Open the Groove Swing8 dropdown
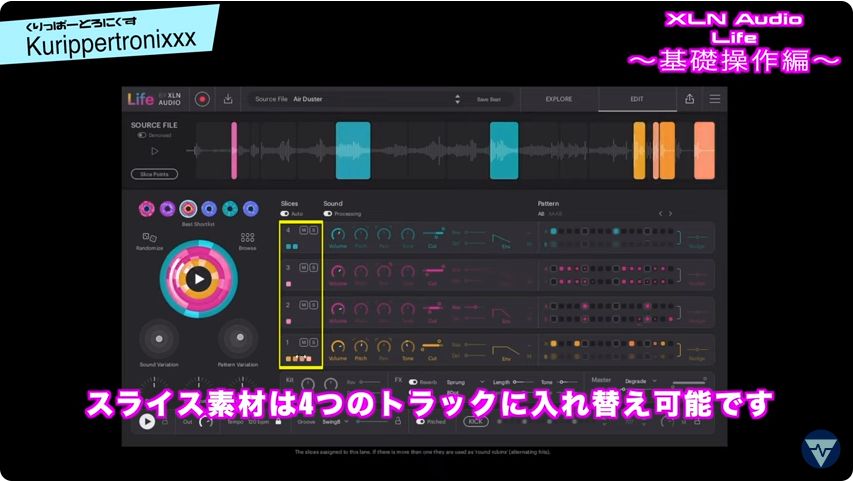853x481 pixels. [x=335, y=422]
